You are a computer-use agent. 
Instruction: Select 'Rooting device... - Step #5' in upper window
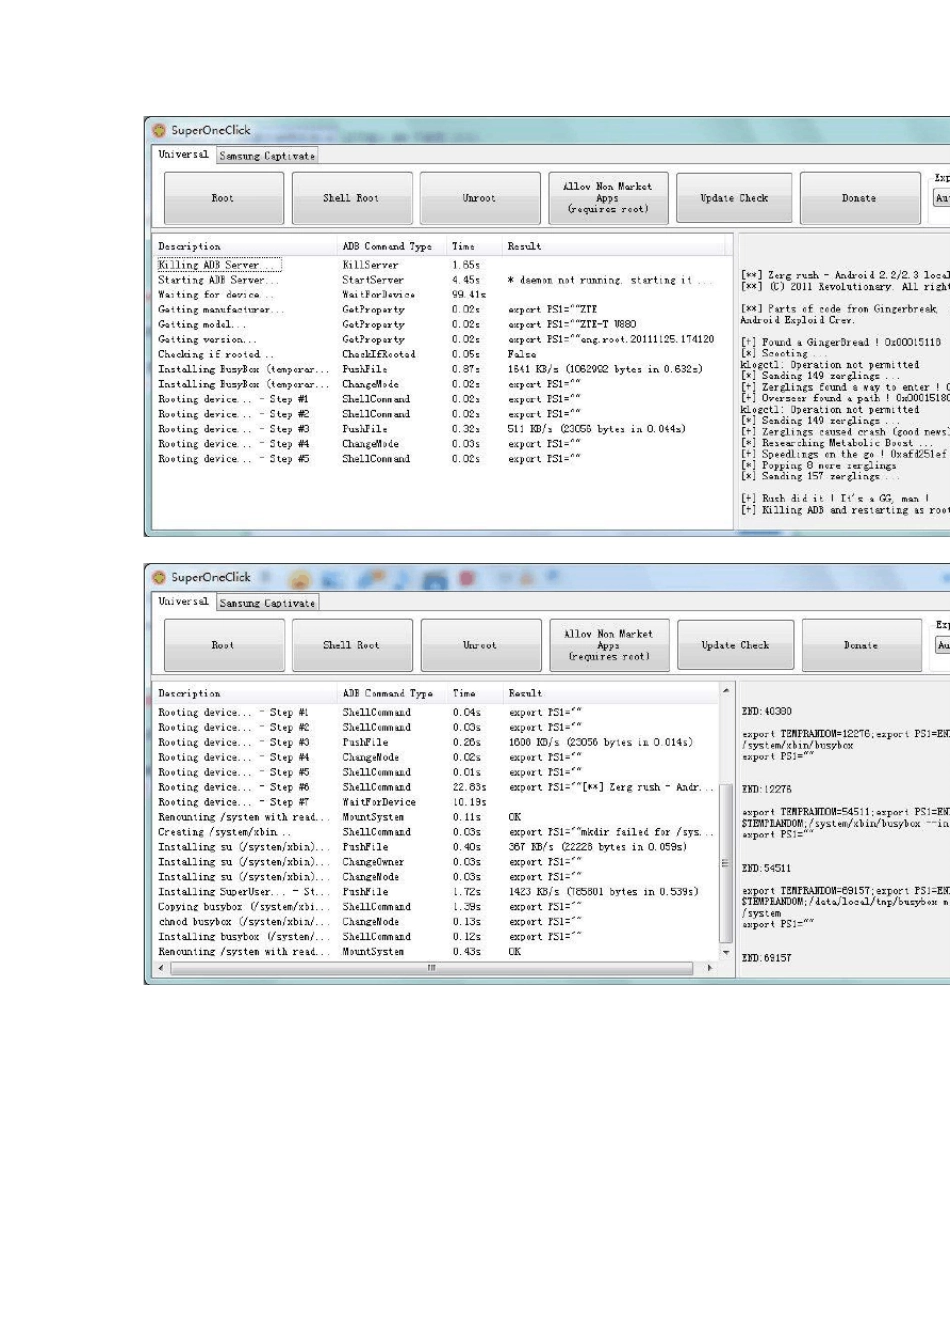pyautogui.click(x=440, y=459)
